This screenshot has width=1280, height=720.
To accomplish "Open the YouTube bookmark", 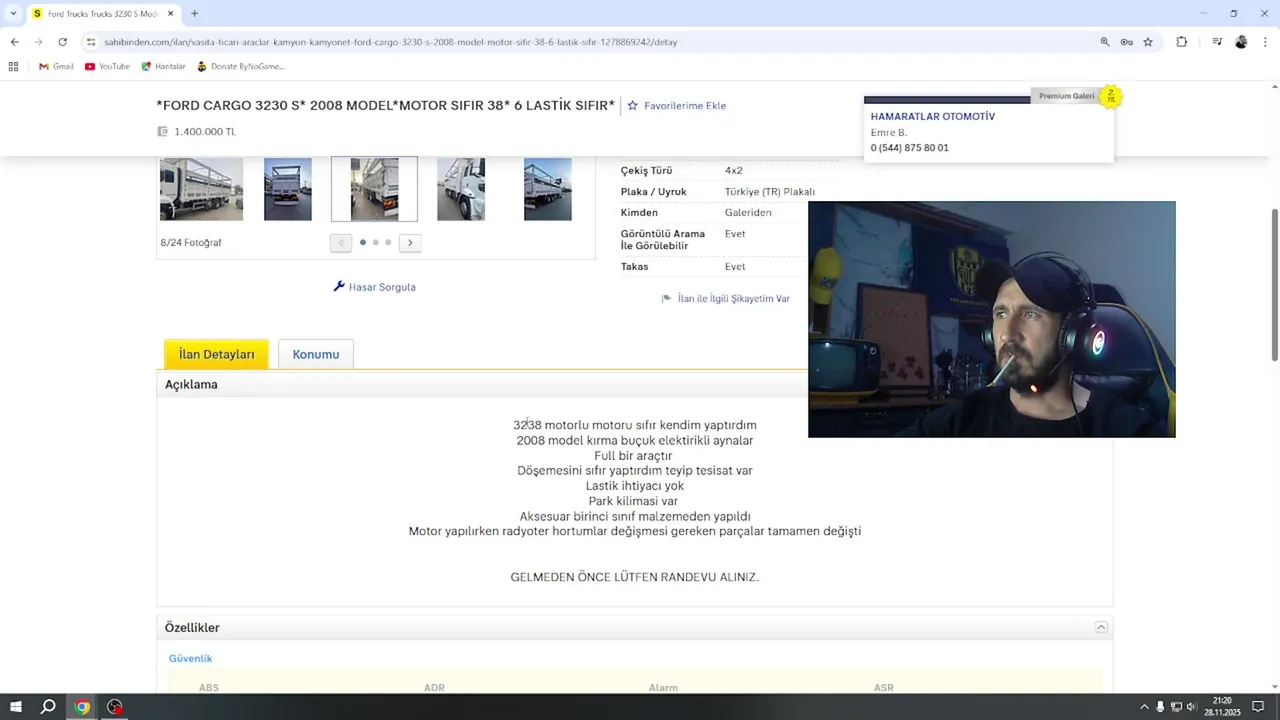I will (x=107, y=66).
